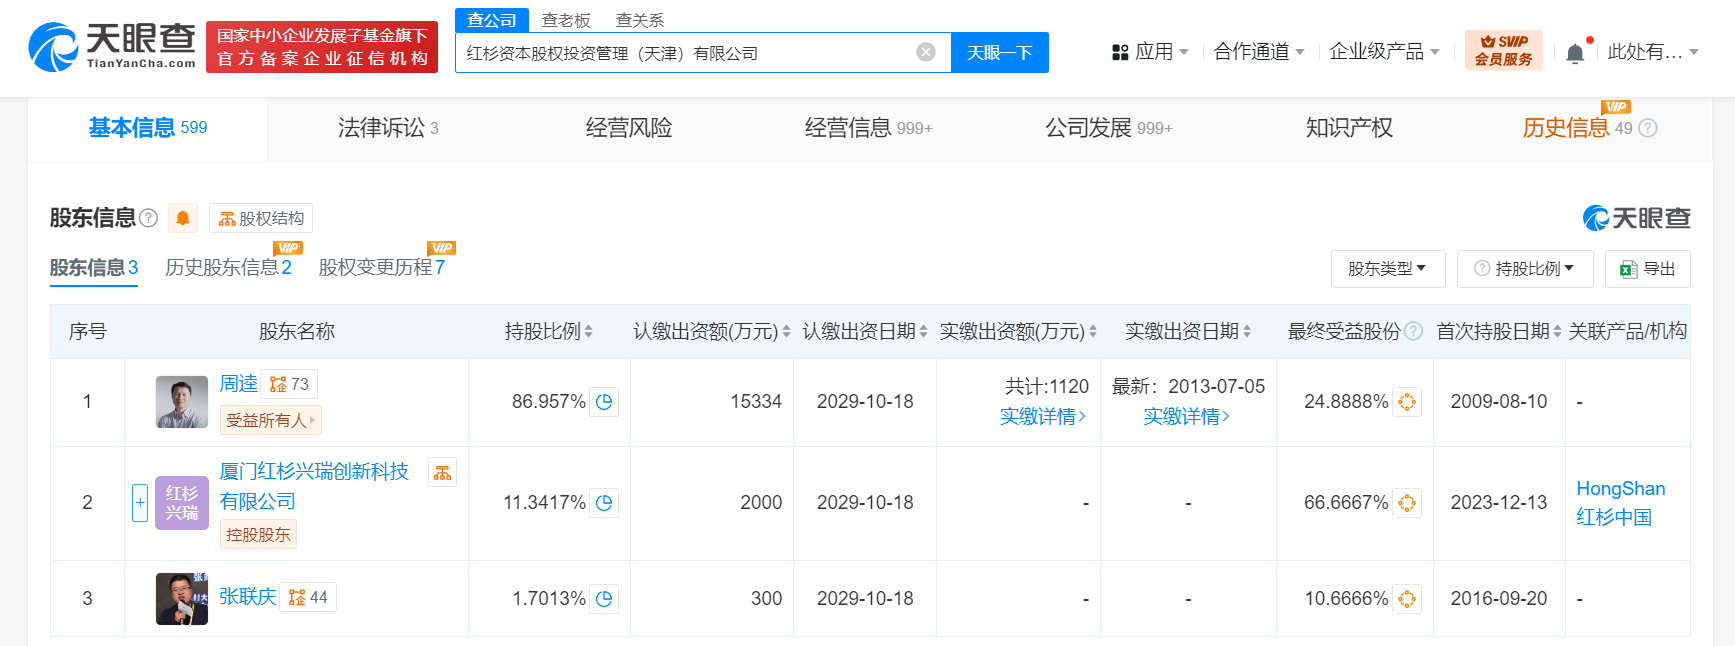The image size is (1735, 646).
Task: Select the 股东信息 3 sub-tab
Action: tap(94, 268)
